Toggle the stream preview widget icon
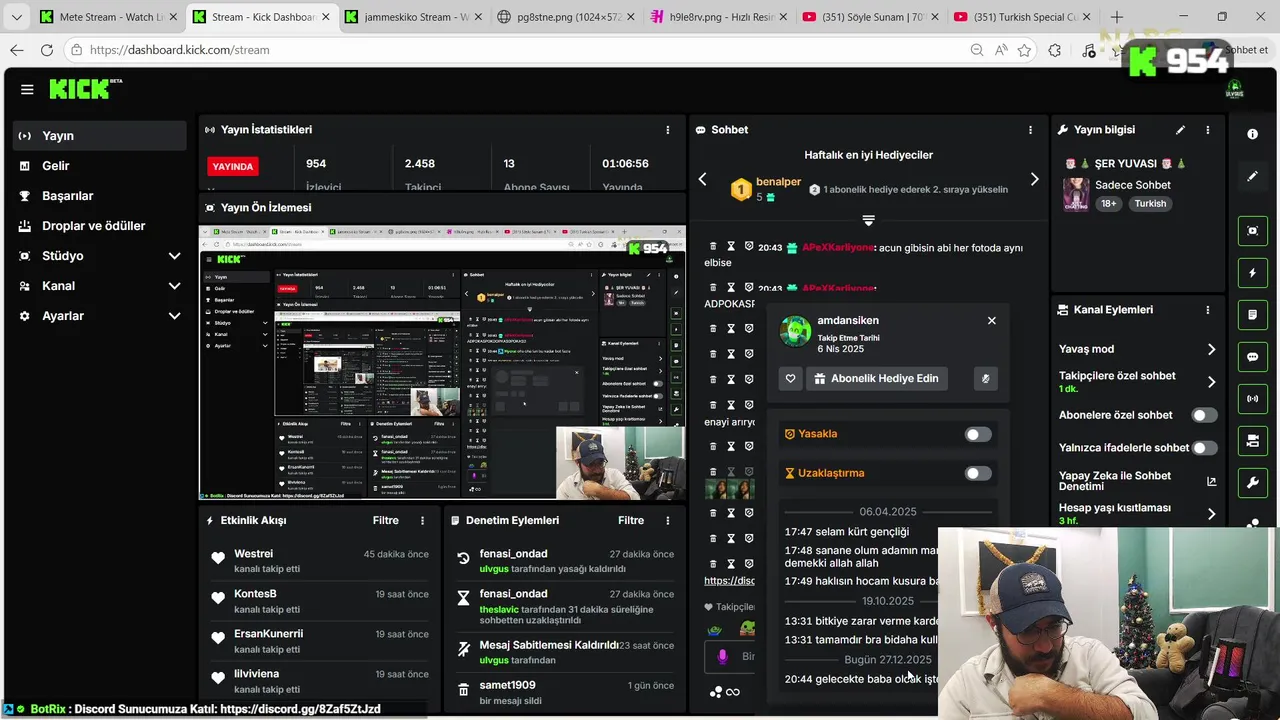 (1252, 231)
